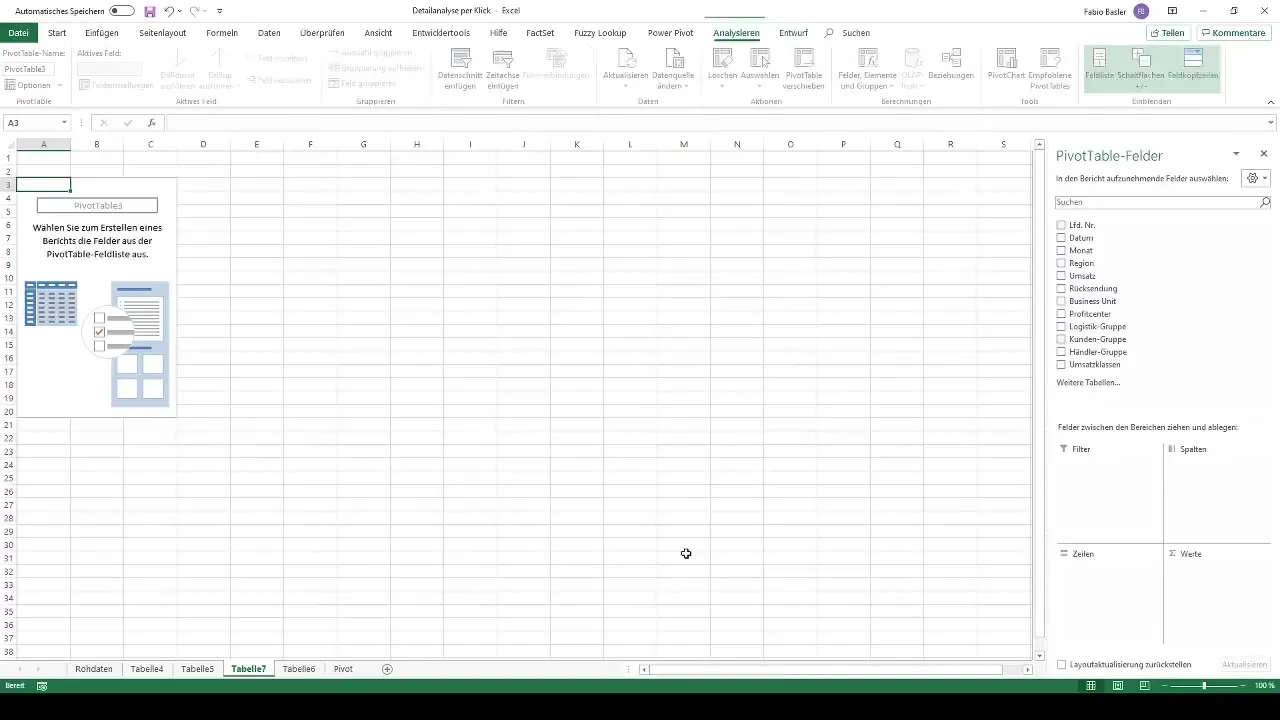The image size is (1280, 720).
Task: Open Empfohlene PivotTables
Action: pos(1051,68)
